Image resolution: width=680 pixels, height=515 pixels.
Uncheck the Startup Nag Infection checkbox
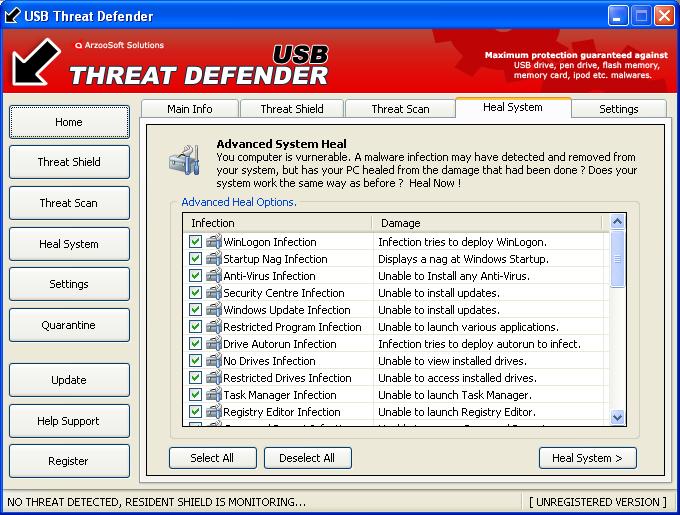coord(195,258)
